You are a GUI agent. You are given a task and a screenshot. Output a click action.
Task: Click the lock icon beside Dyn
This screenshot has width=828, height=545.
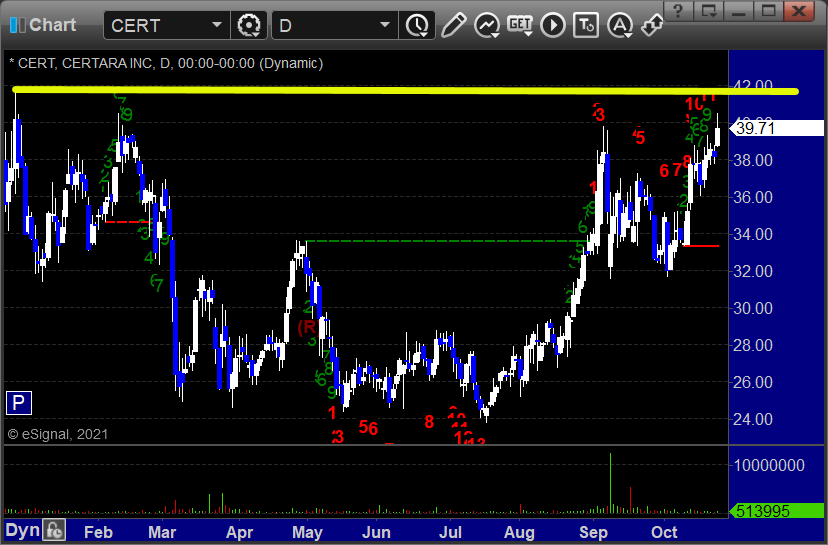coord(54,530)
